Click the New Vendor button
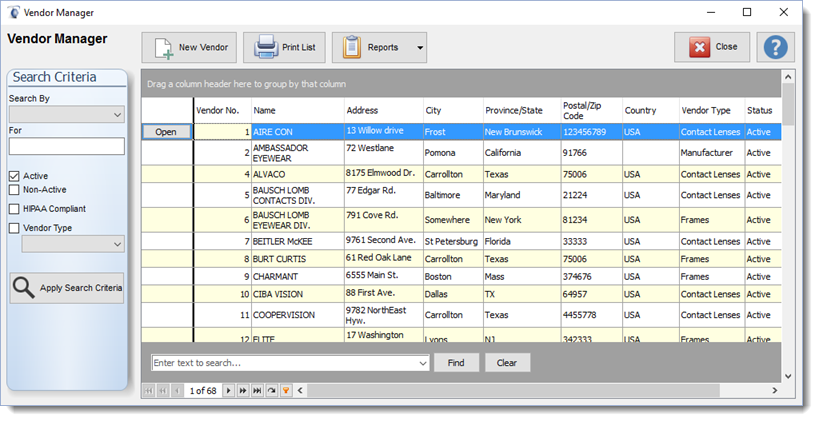The height and width of the screenshot is (421, 818). (189, 47)
